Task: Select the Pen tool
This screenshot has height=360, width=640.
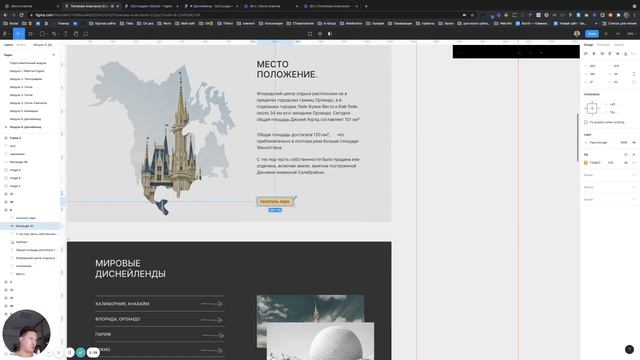Action: coord(54,34)
